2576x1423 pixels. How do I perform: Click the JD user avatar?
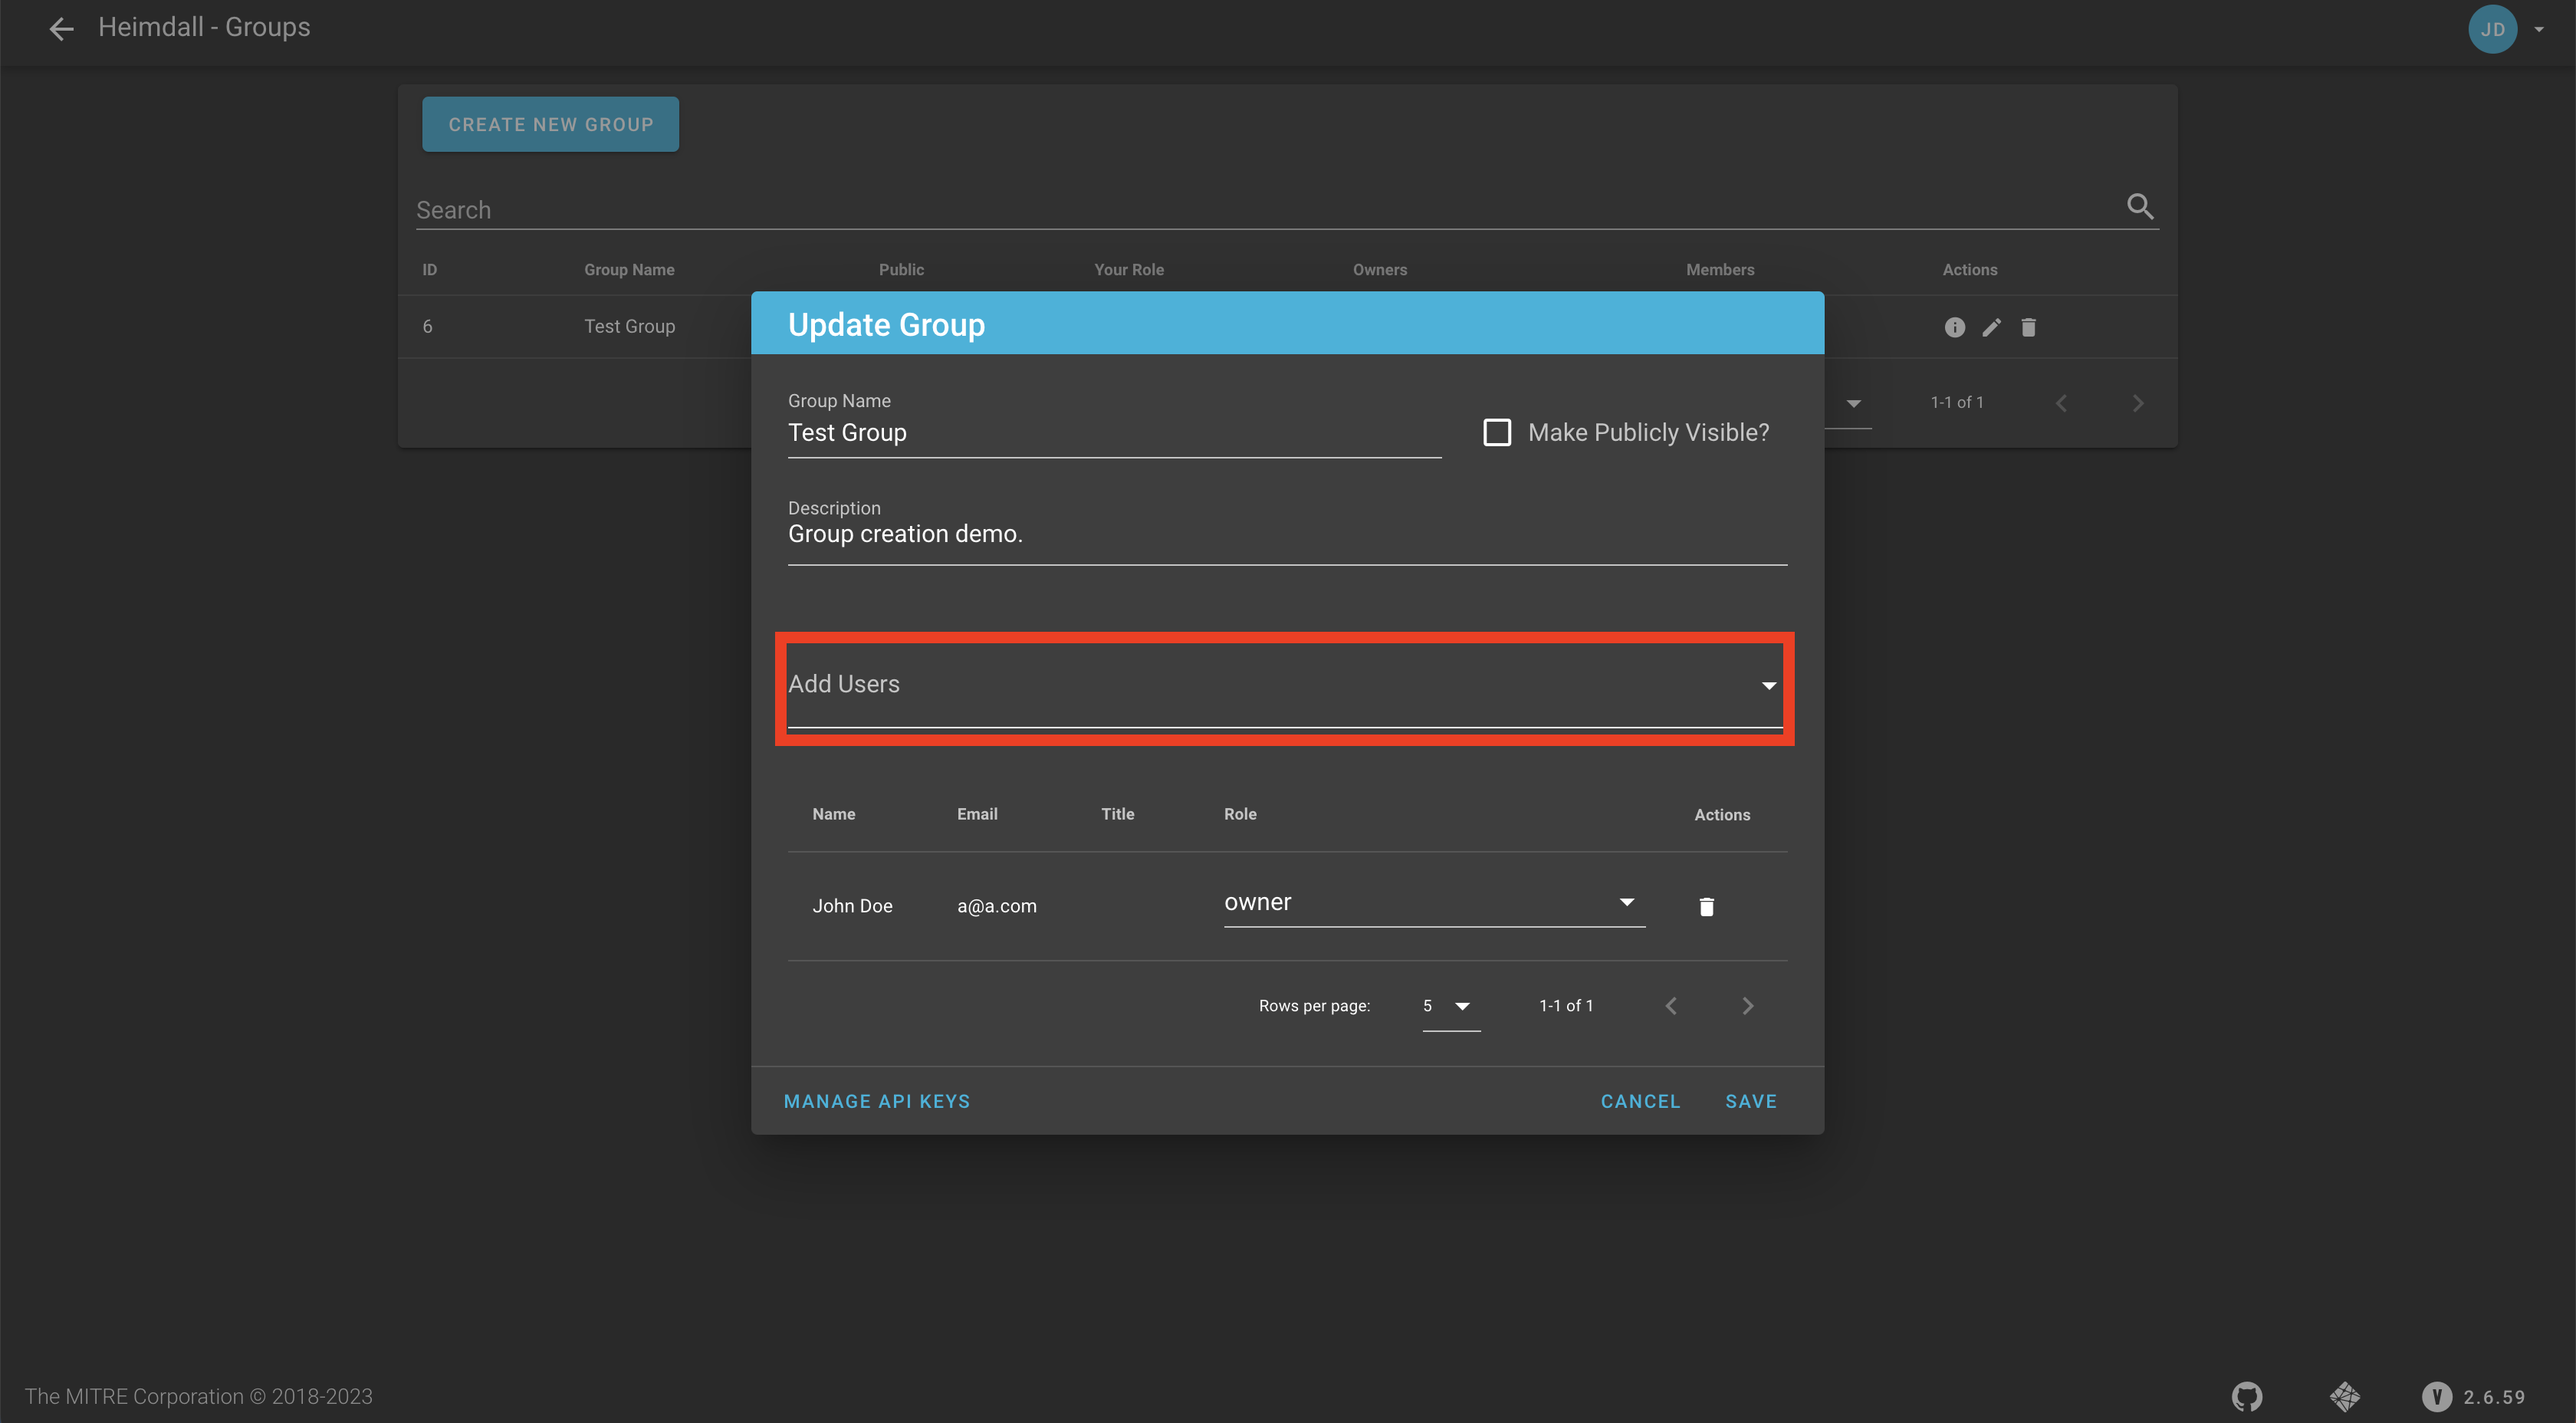pyautogui.click(x=2492, y=29)
